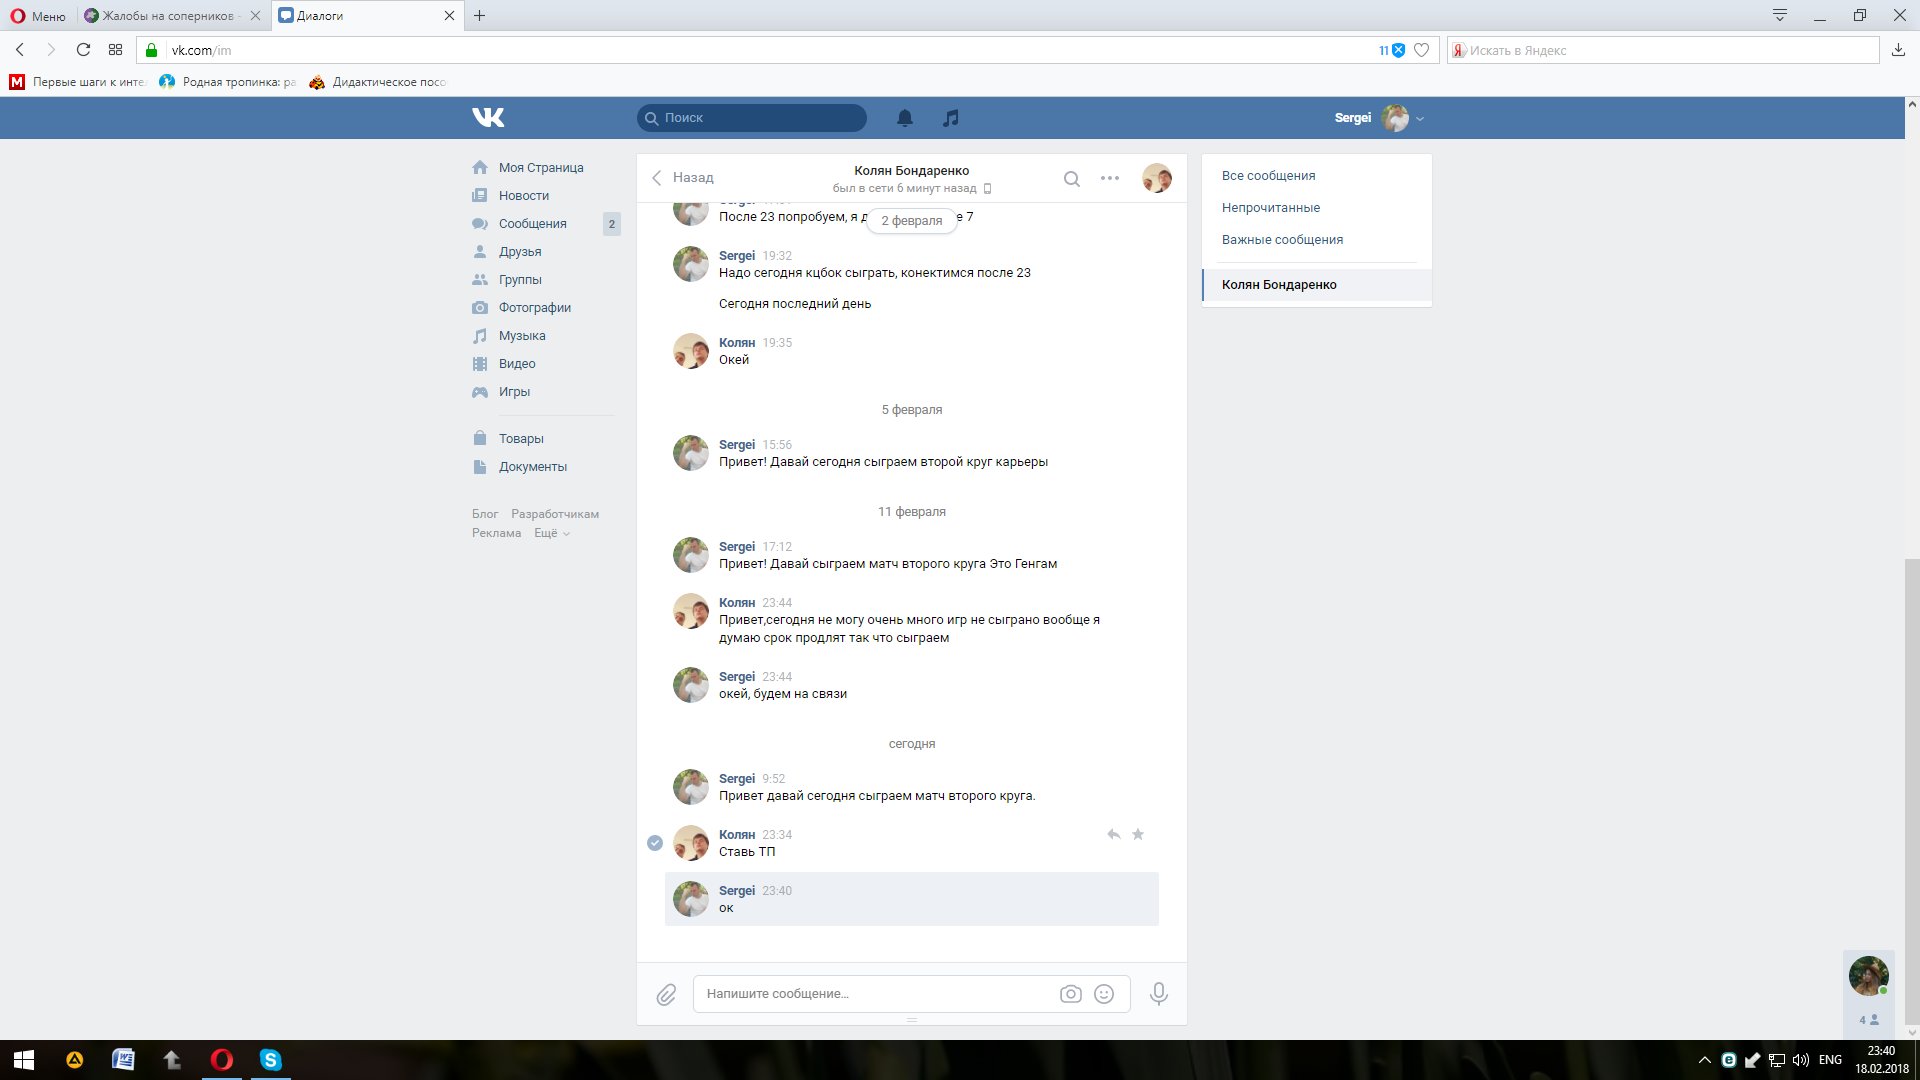Record a voice message with microphone
This screenshot has height=1080, width=1920.
pyautogui.click(x=1159, y=994)
